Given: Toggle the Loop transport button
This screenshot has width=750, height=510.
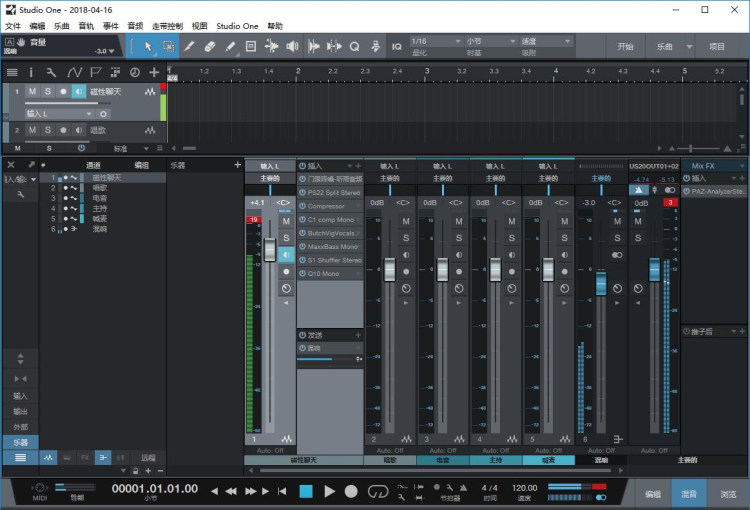Looking at the screenshot, I should pyautogui.click(x=378, y=491).
